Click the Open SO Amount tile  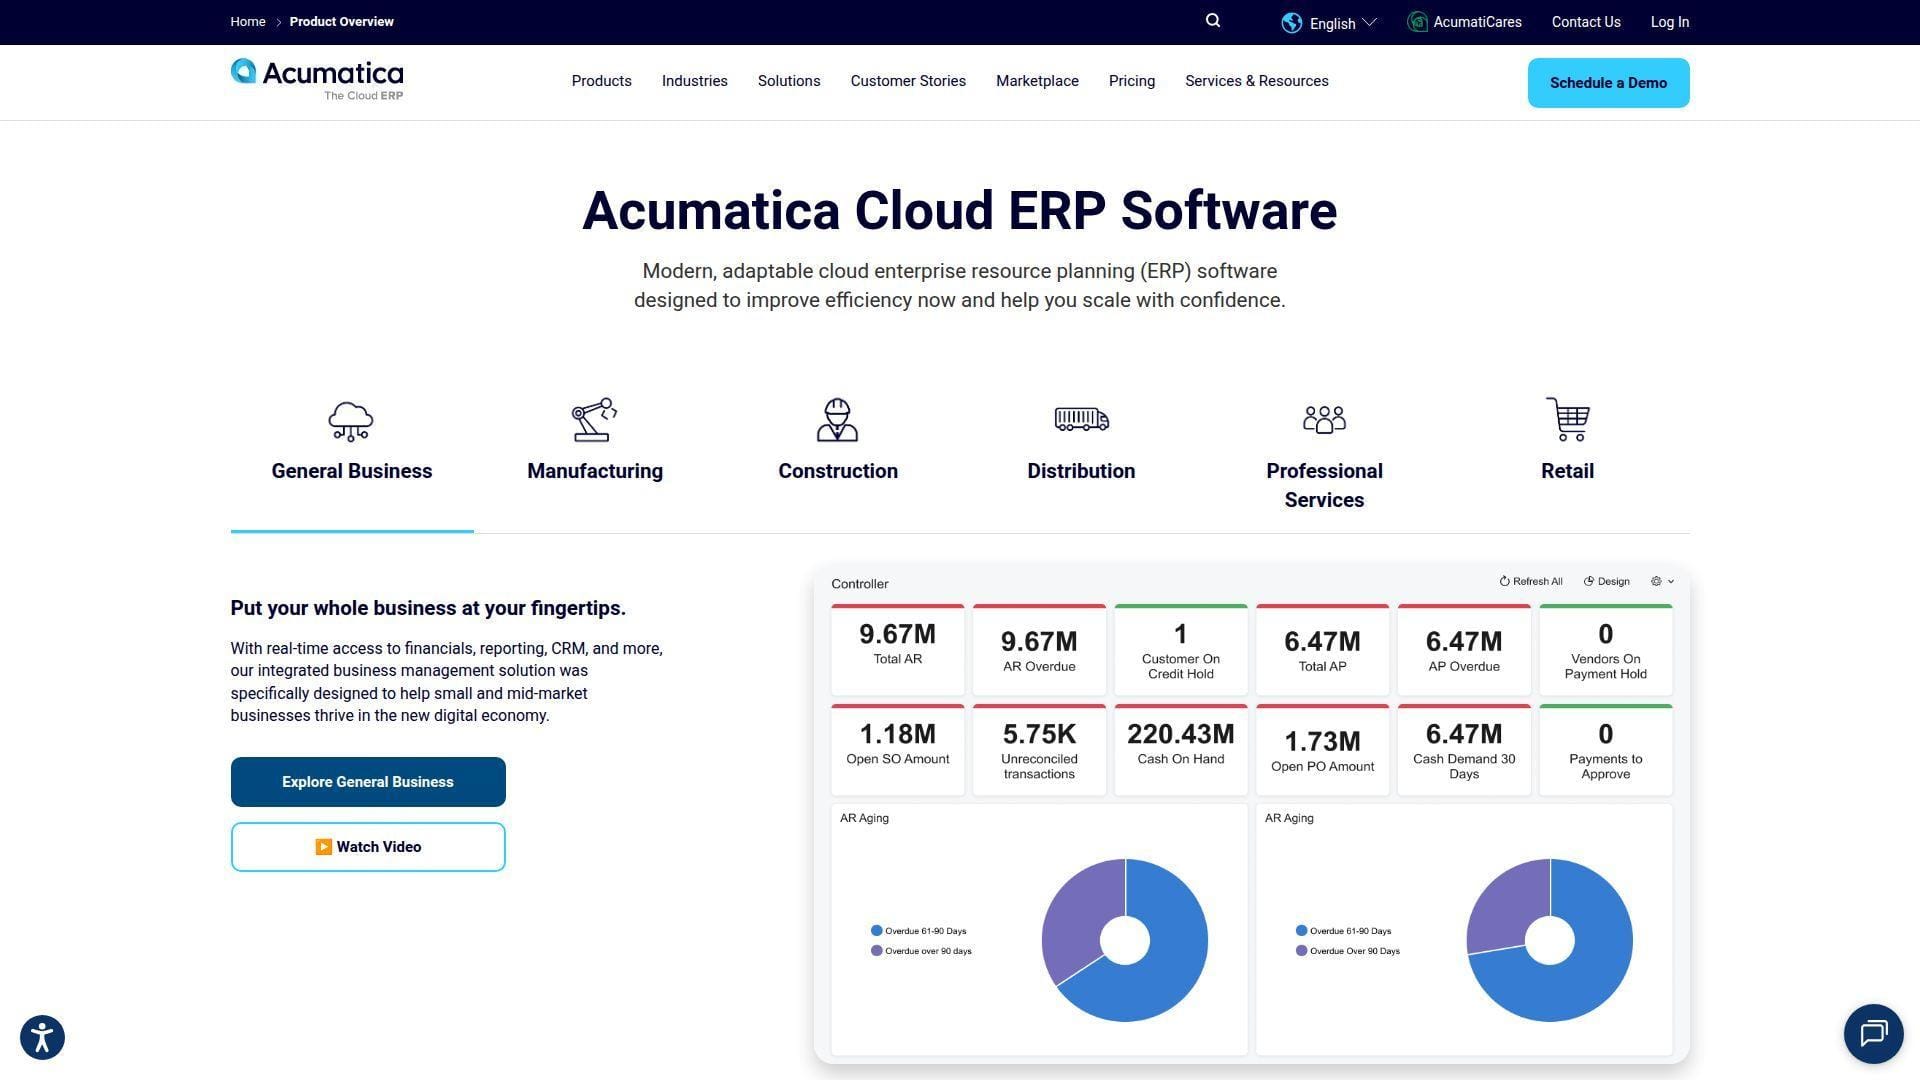[897, 750]
